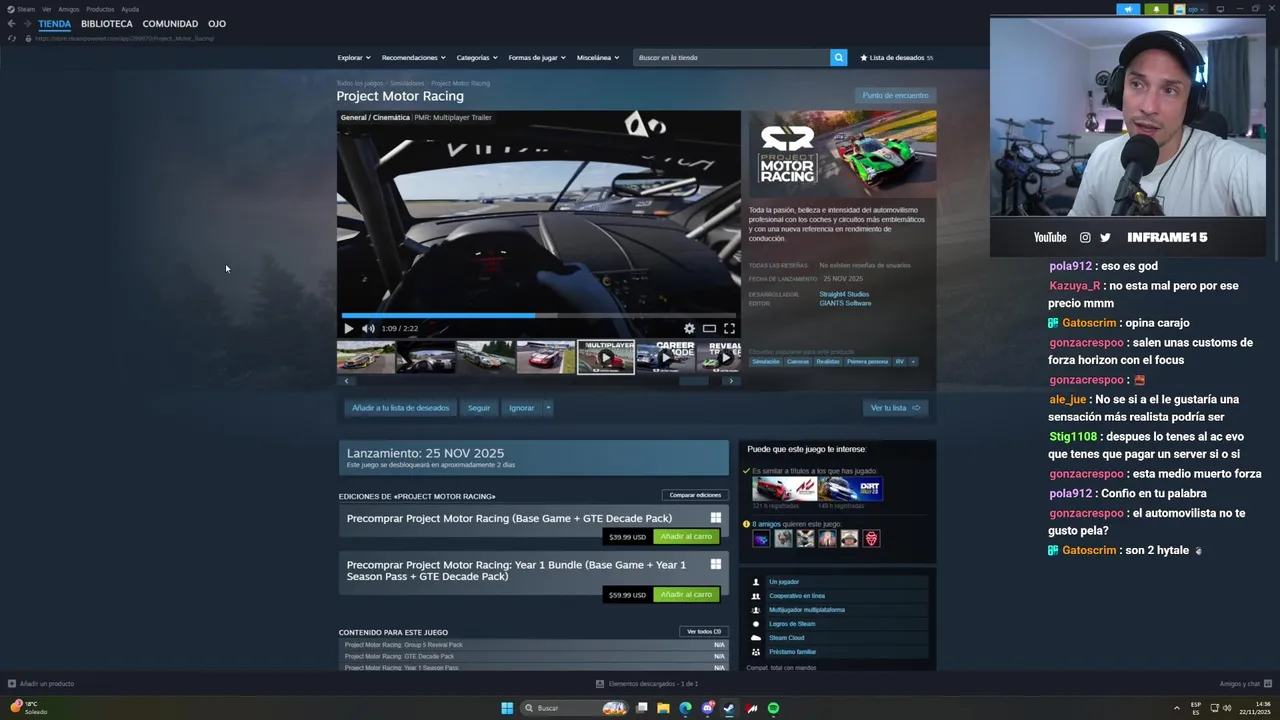
Task: Seek on the trailer progress bar
Action: [539, 315]
